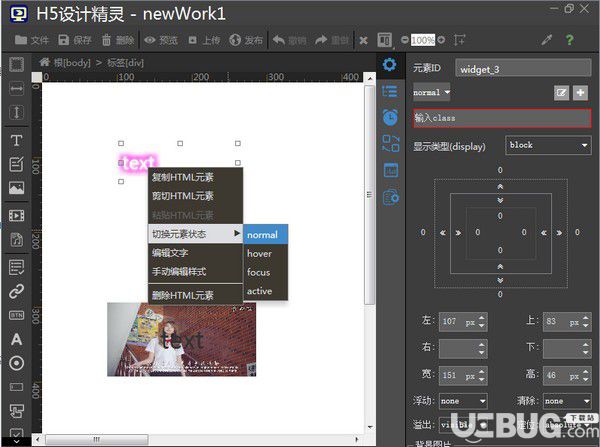Click the layout panel icon in toolbar
Viewport: 600px width, 447px height.
[x=385, y=40]
